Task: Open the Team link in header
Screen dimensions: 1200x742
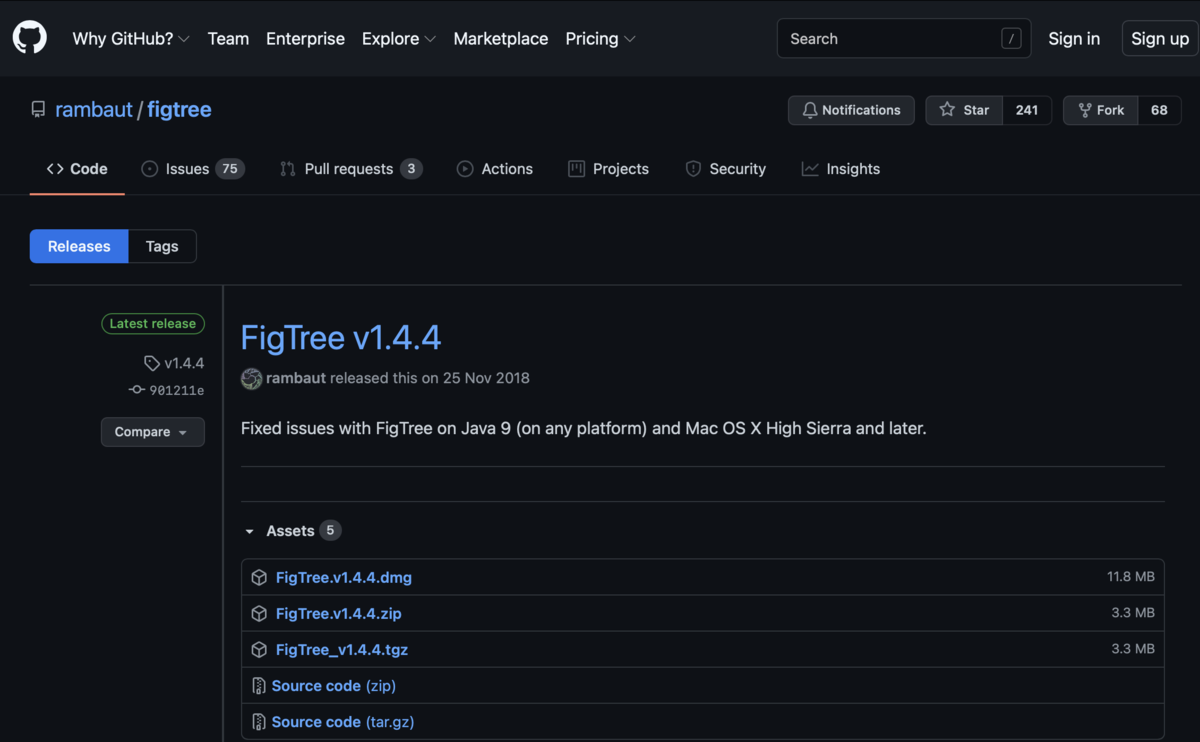Action: [x=228, y=39]
